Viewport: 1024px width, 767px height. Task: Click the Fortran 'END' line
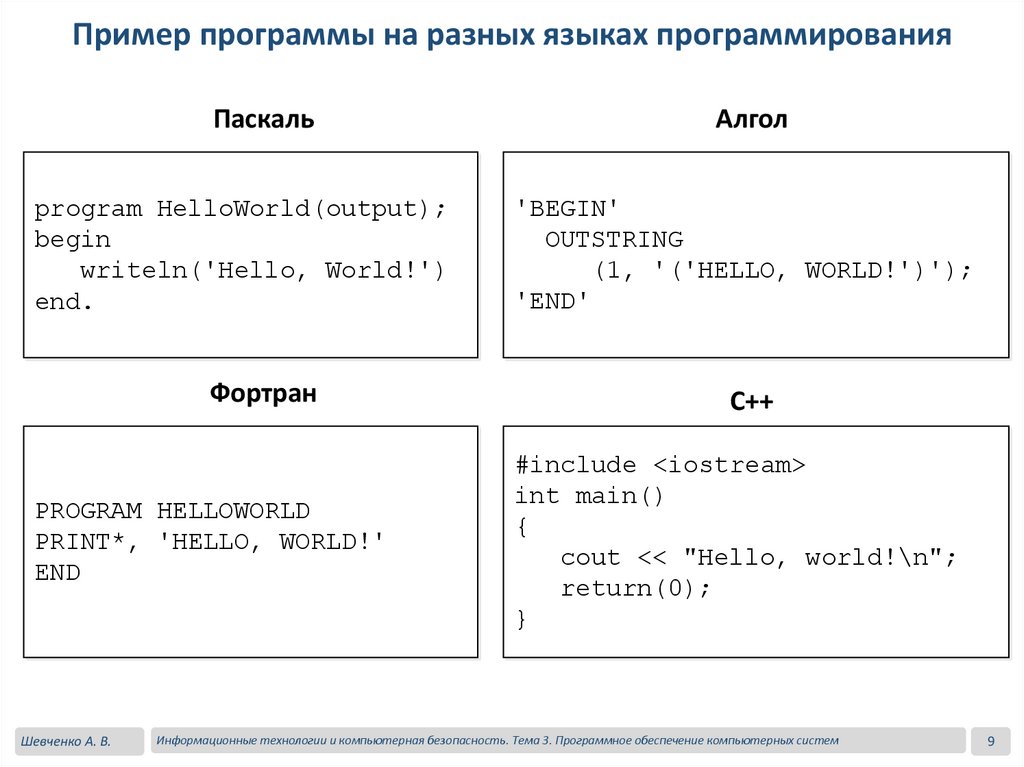(x=57, y=572)
